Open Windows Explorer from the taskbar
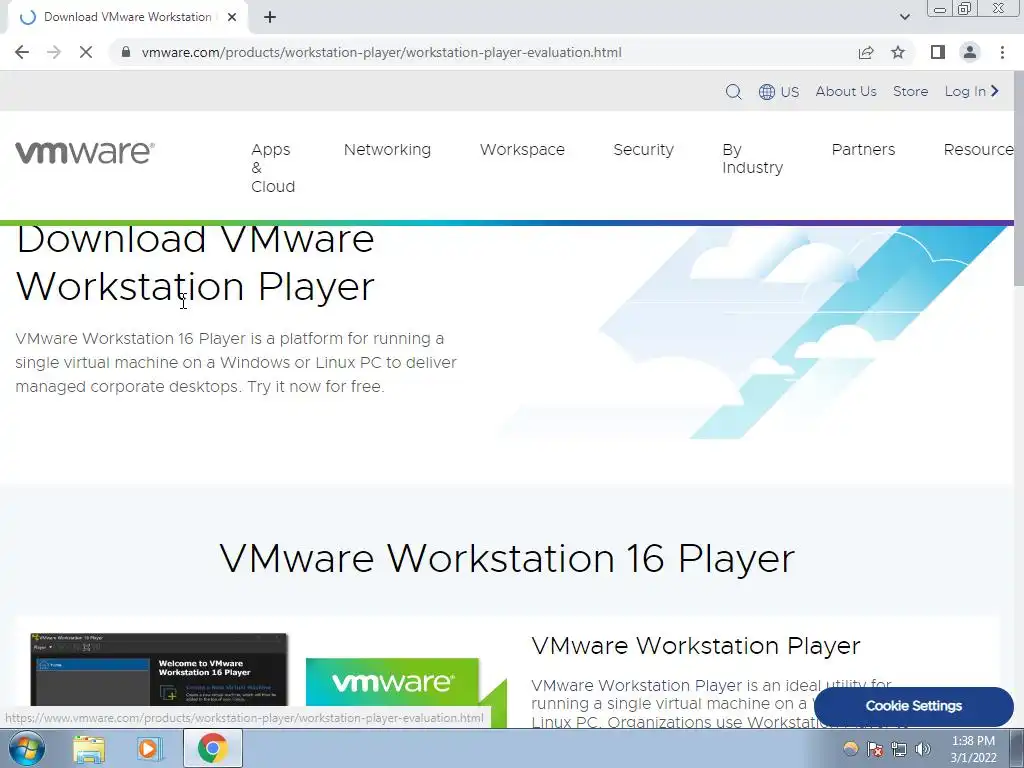 (89, 748)
